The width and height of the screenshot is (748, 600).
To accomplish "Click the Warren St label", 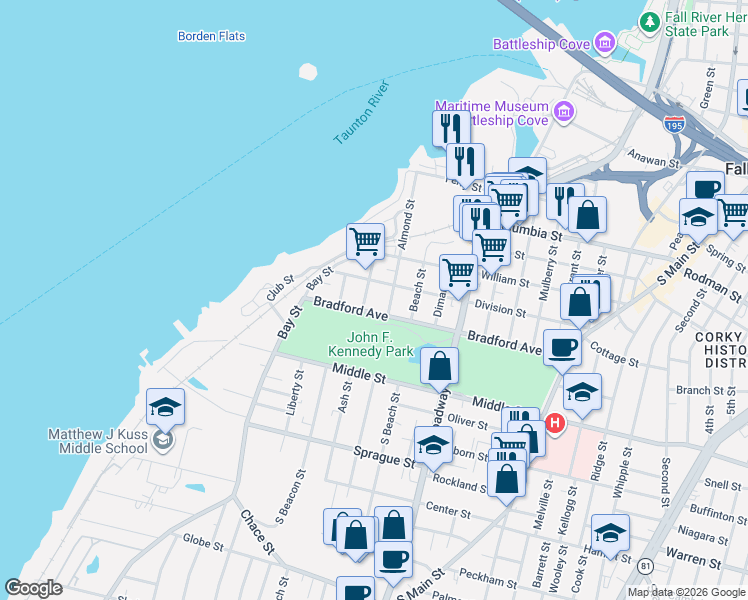I will click(x=694, y=559).
